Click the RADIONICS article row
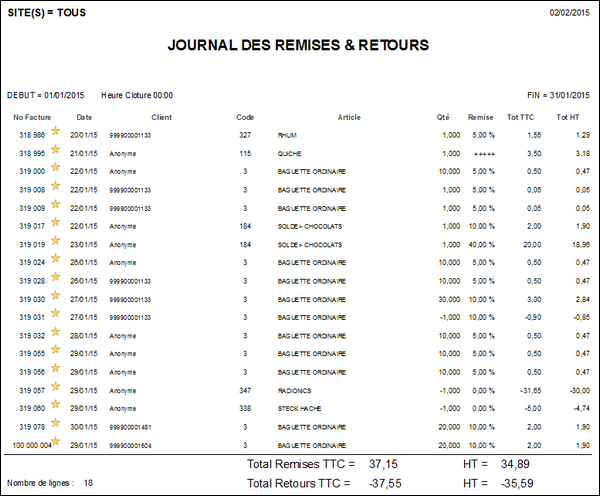This screenshot has width=600, height=496. click(x=296, y=390)
